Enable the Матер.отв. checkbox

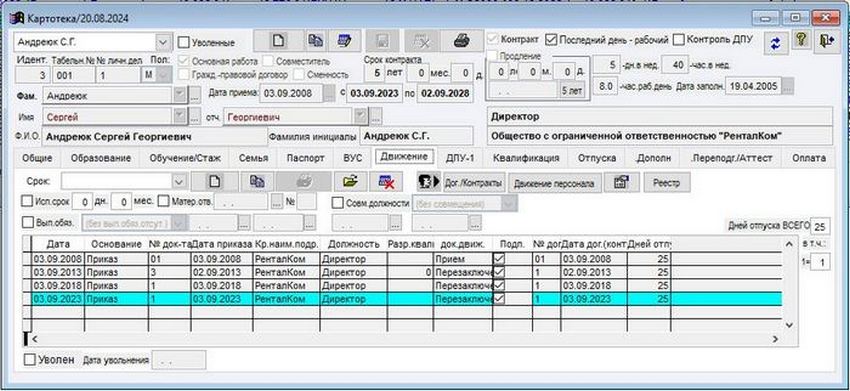pyautogui.click(x=164, y=201)
